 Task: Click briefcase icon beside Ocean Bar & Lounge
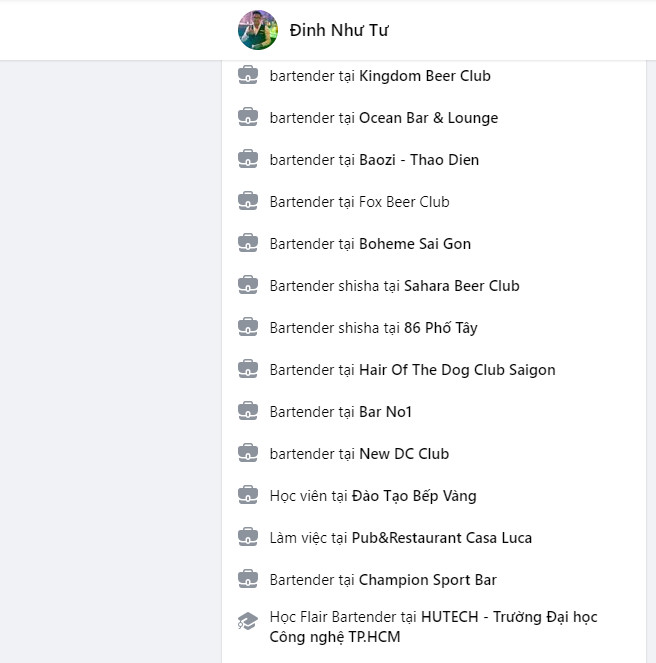[248, 117]
